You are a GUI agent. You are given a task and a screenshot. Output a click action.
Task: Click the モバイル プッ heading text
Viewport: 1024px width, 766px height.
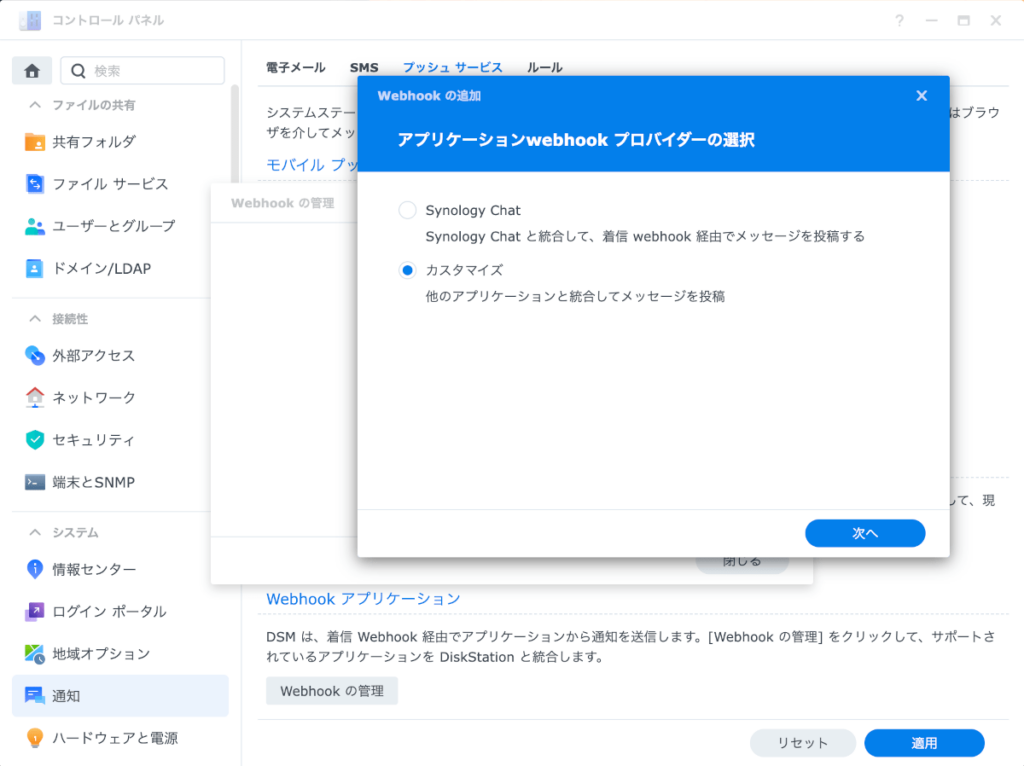click(x=312, y=165)
